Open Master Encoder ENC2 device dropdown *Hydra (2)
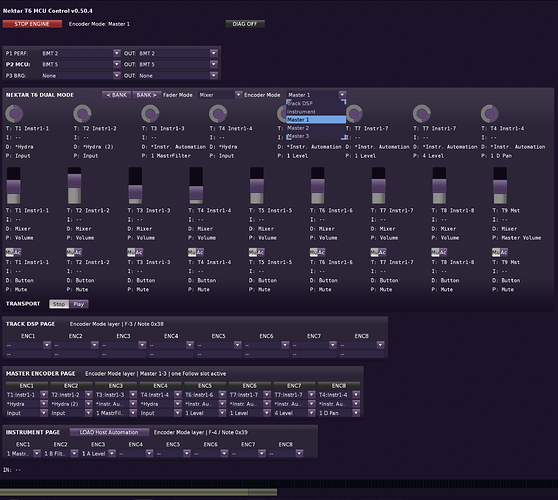Screen dimensions: 558x500 [x=71, y=404]
